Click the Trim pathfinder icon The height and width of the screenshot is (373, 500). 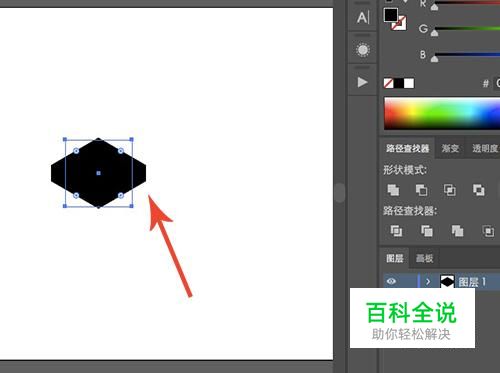(427, 231)
